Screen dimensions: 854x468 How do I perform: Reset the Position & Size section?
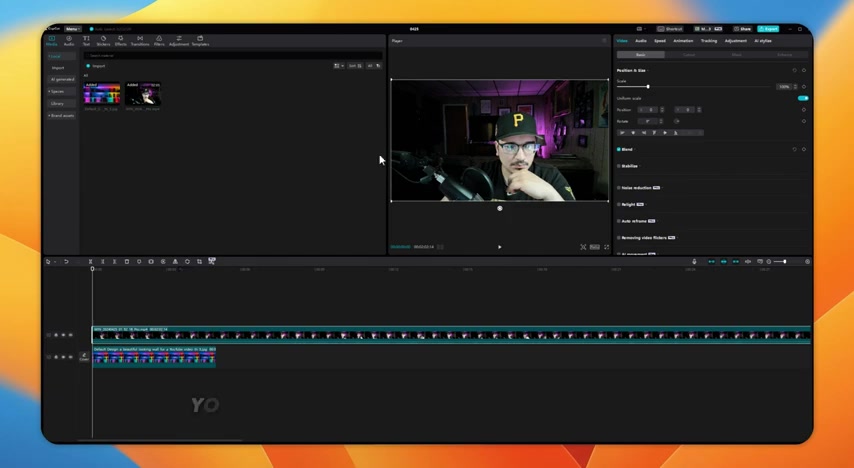click(x=794, y=70)
